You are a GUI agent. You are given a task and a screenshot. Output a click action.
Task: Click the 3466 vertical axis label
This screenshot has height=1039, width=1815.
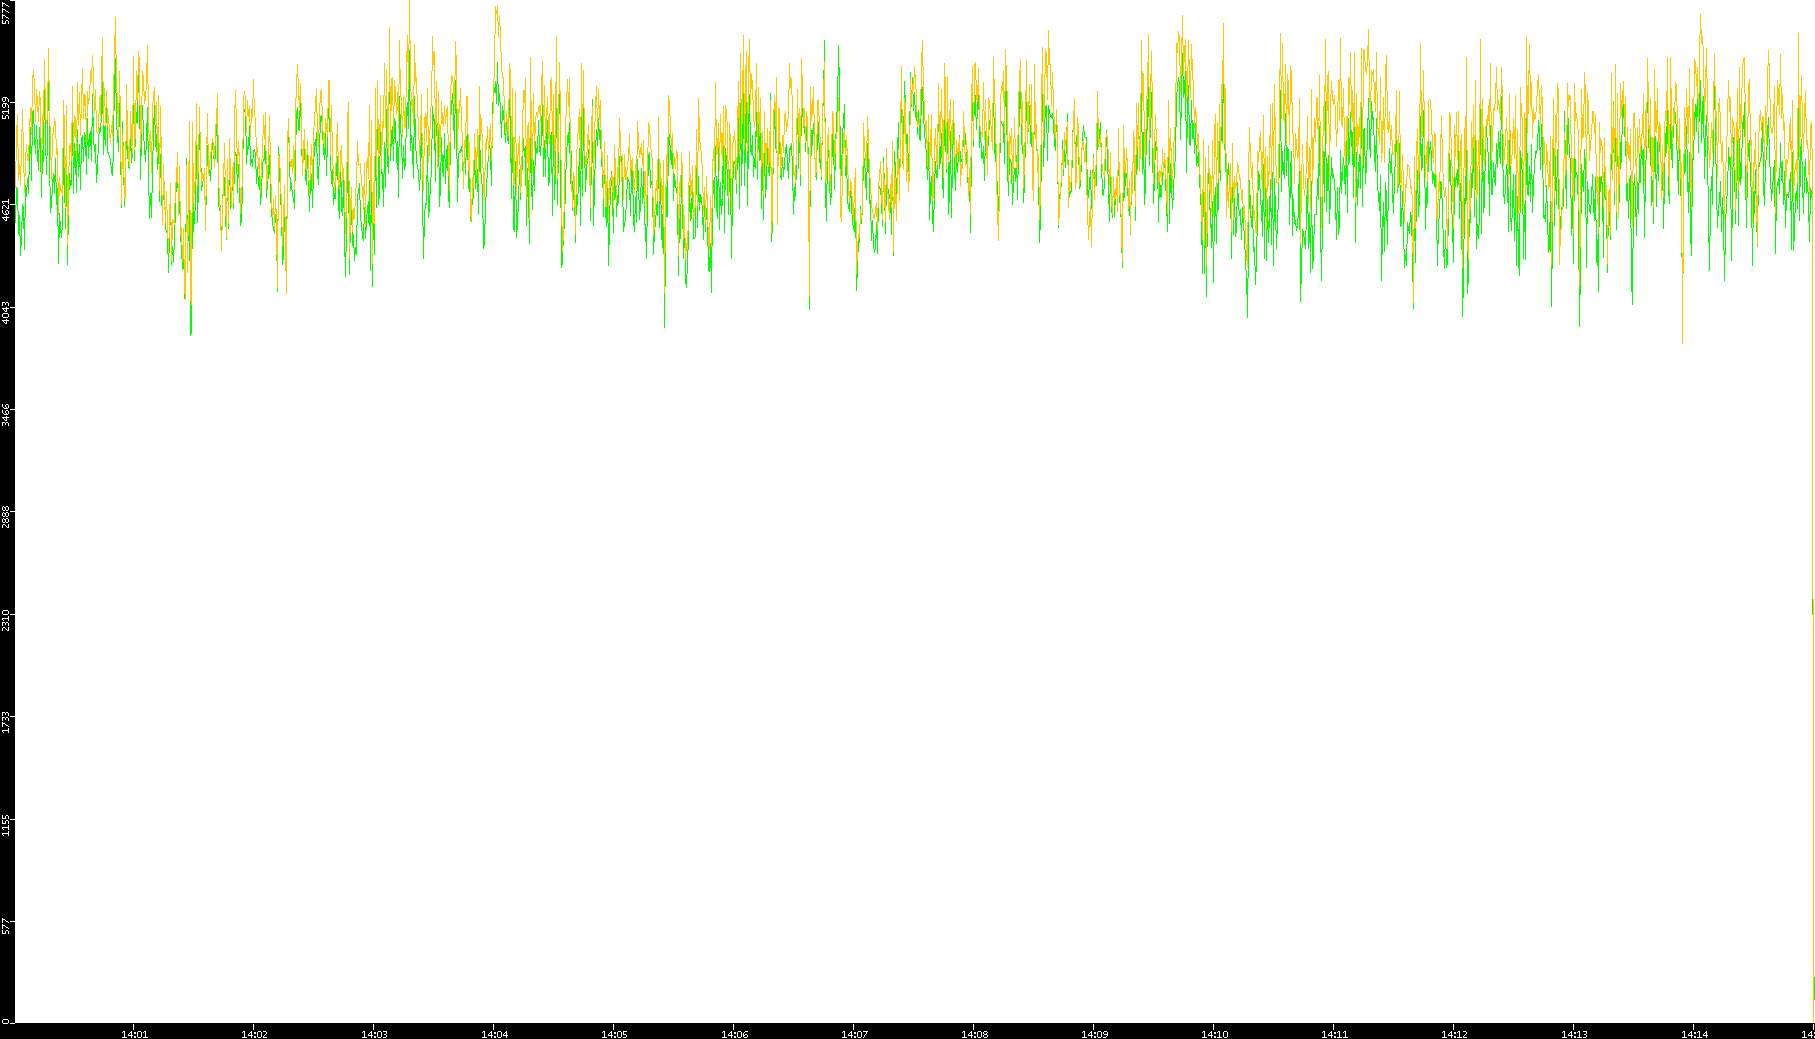tap(7, 415)
